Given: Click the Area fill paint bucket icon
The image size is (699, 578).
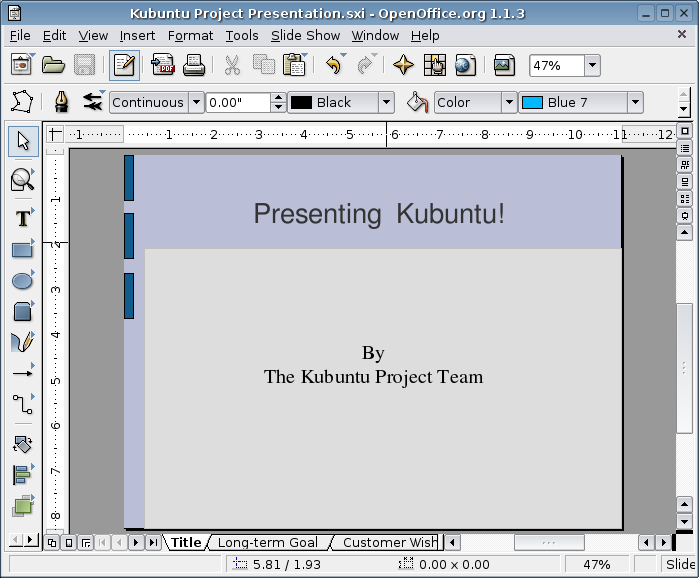Looking at the screenshot, I should coord(417,102).
